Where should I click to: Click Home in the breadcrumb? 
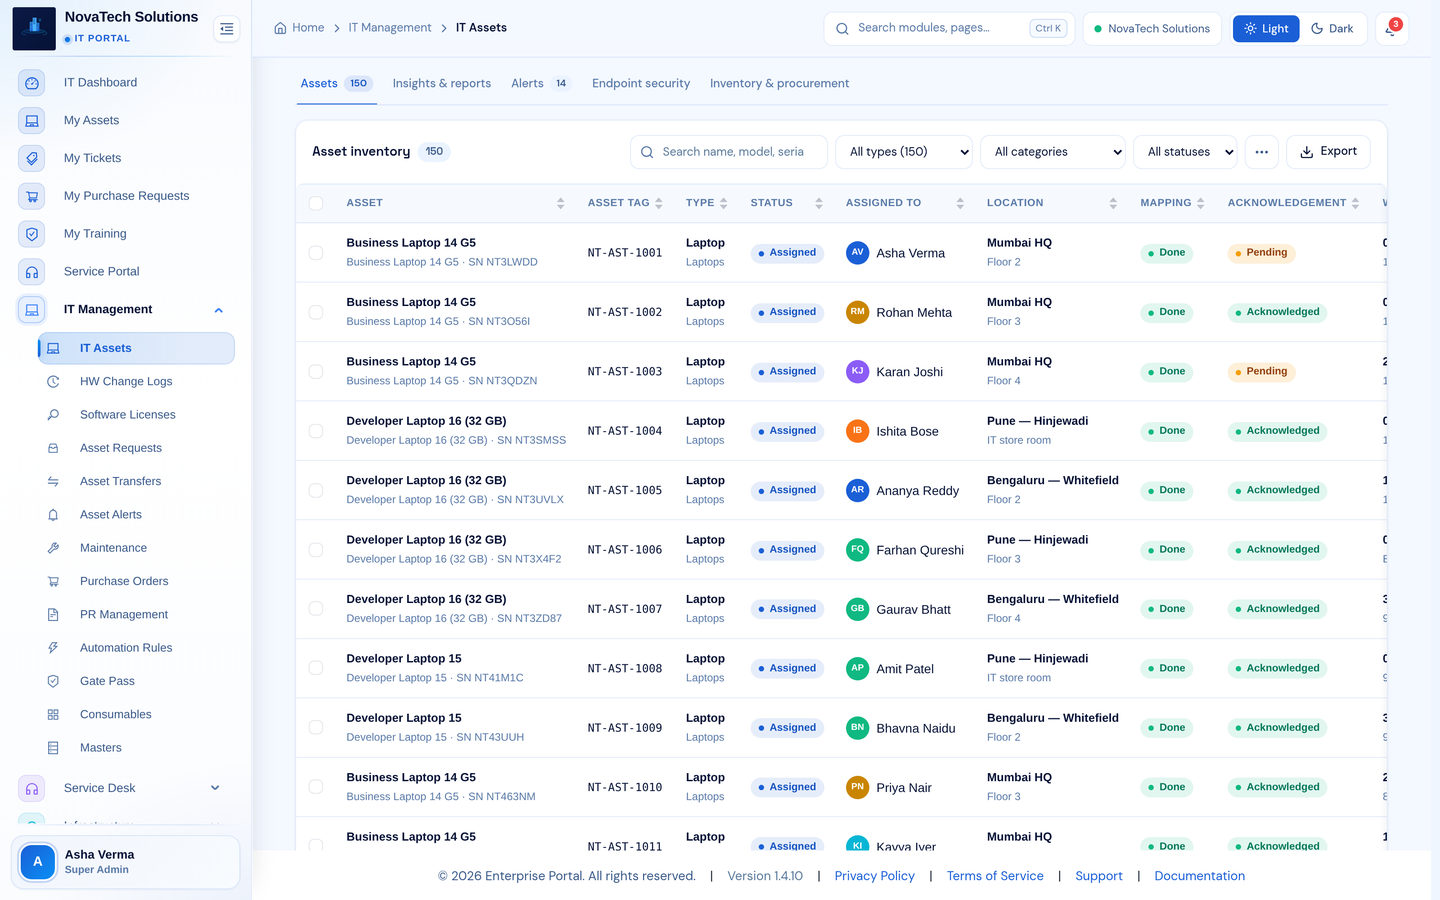(x=299, y=28)
